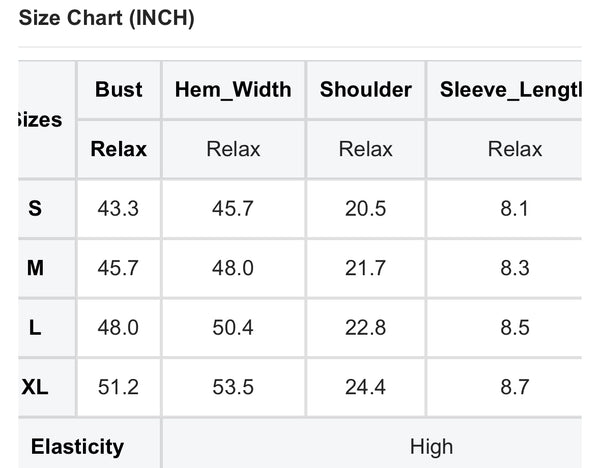
Task: Select the Shoulder column header
Action: coord(366,89)
